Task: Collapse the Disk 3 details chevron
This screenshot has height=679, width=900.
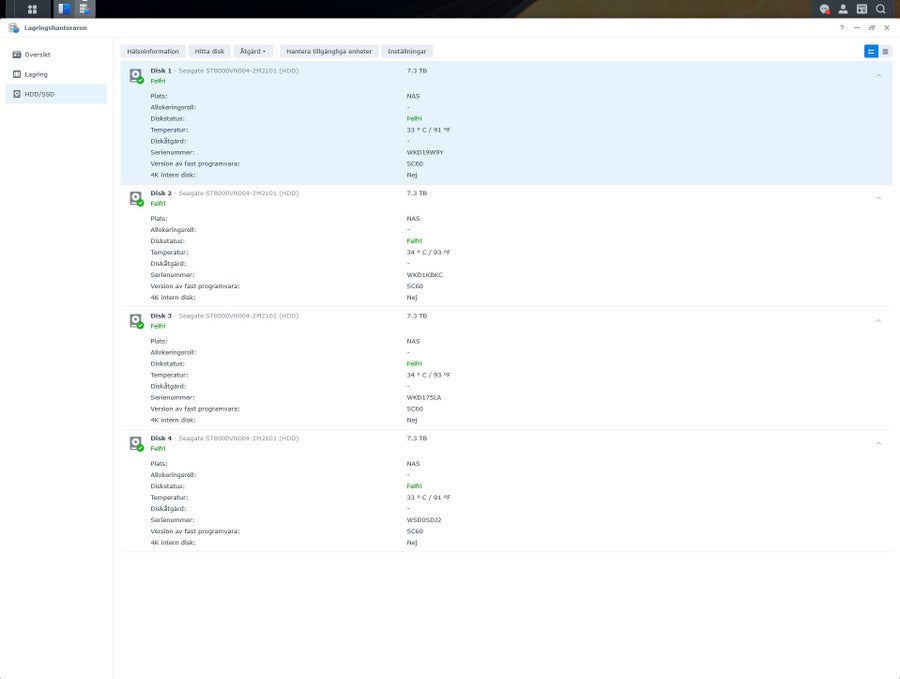Action: point(878,321)
